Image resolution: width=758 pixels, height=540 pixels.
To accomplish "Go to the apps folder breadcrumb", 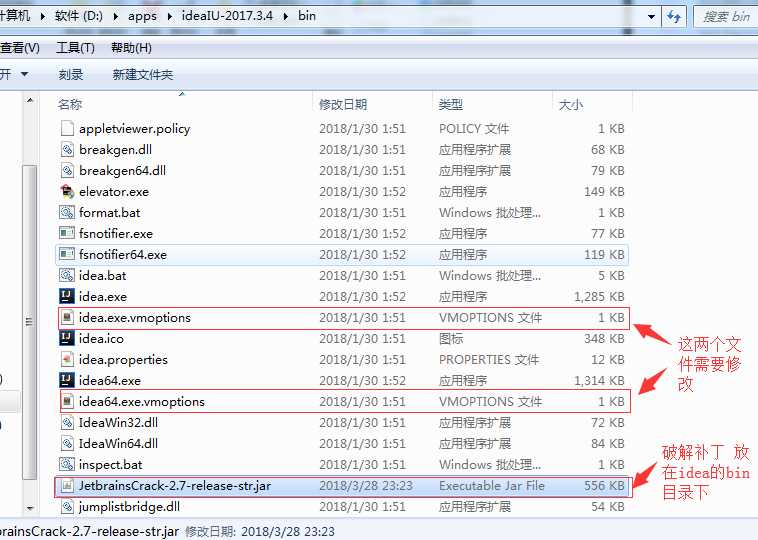I will click(142, 16).
